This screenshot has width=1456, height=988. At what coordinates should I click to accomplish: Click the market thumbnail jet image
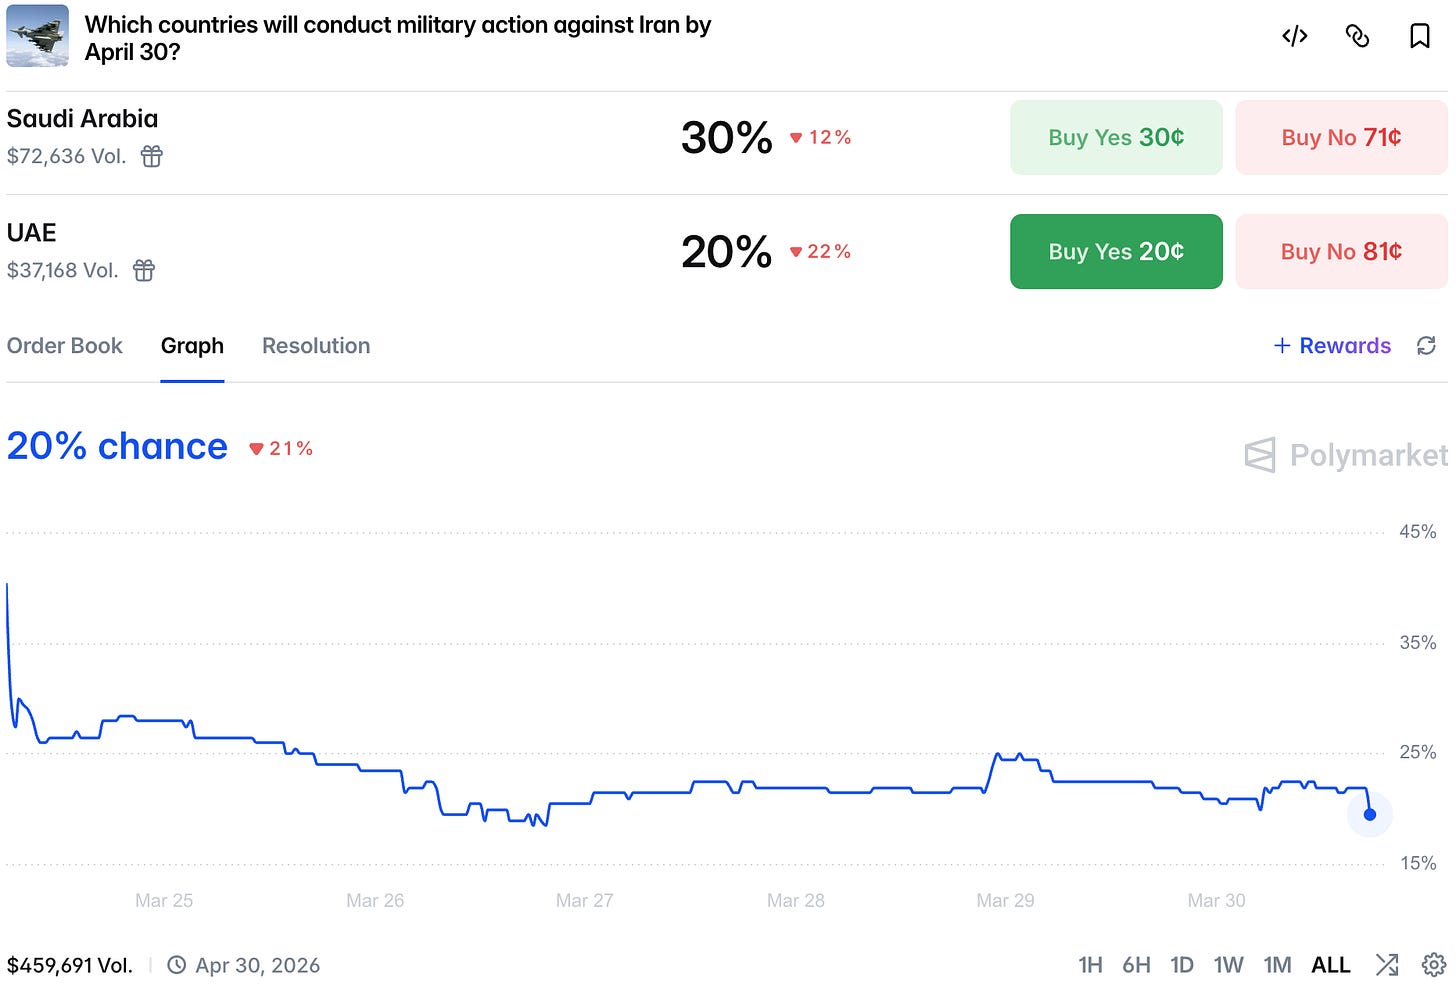pyautogui.click(x=38, y=36)
